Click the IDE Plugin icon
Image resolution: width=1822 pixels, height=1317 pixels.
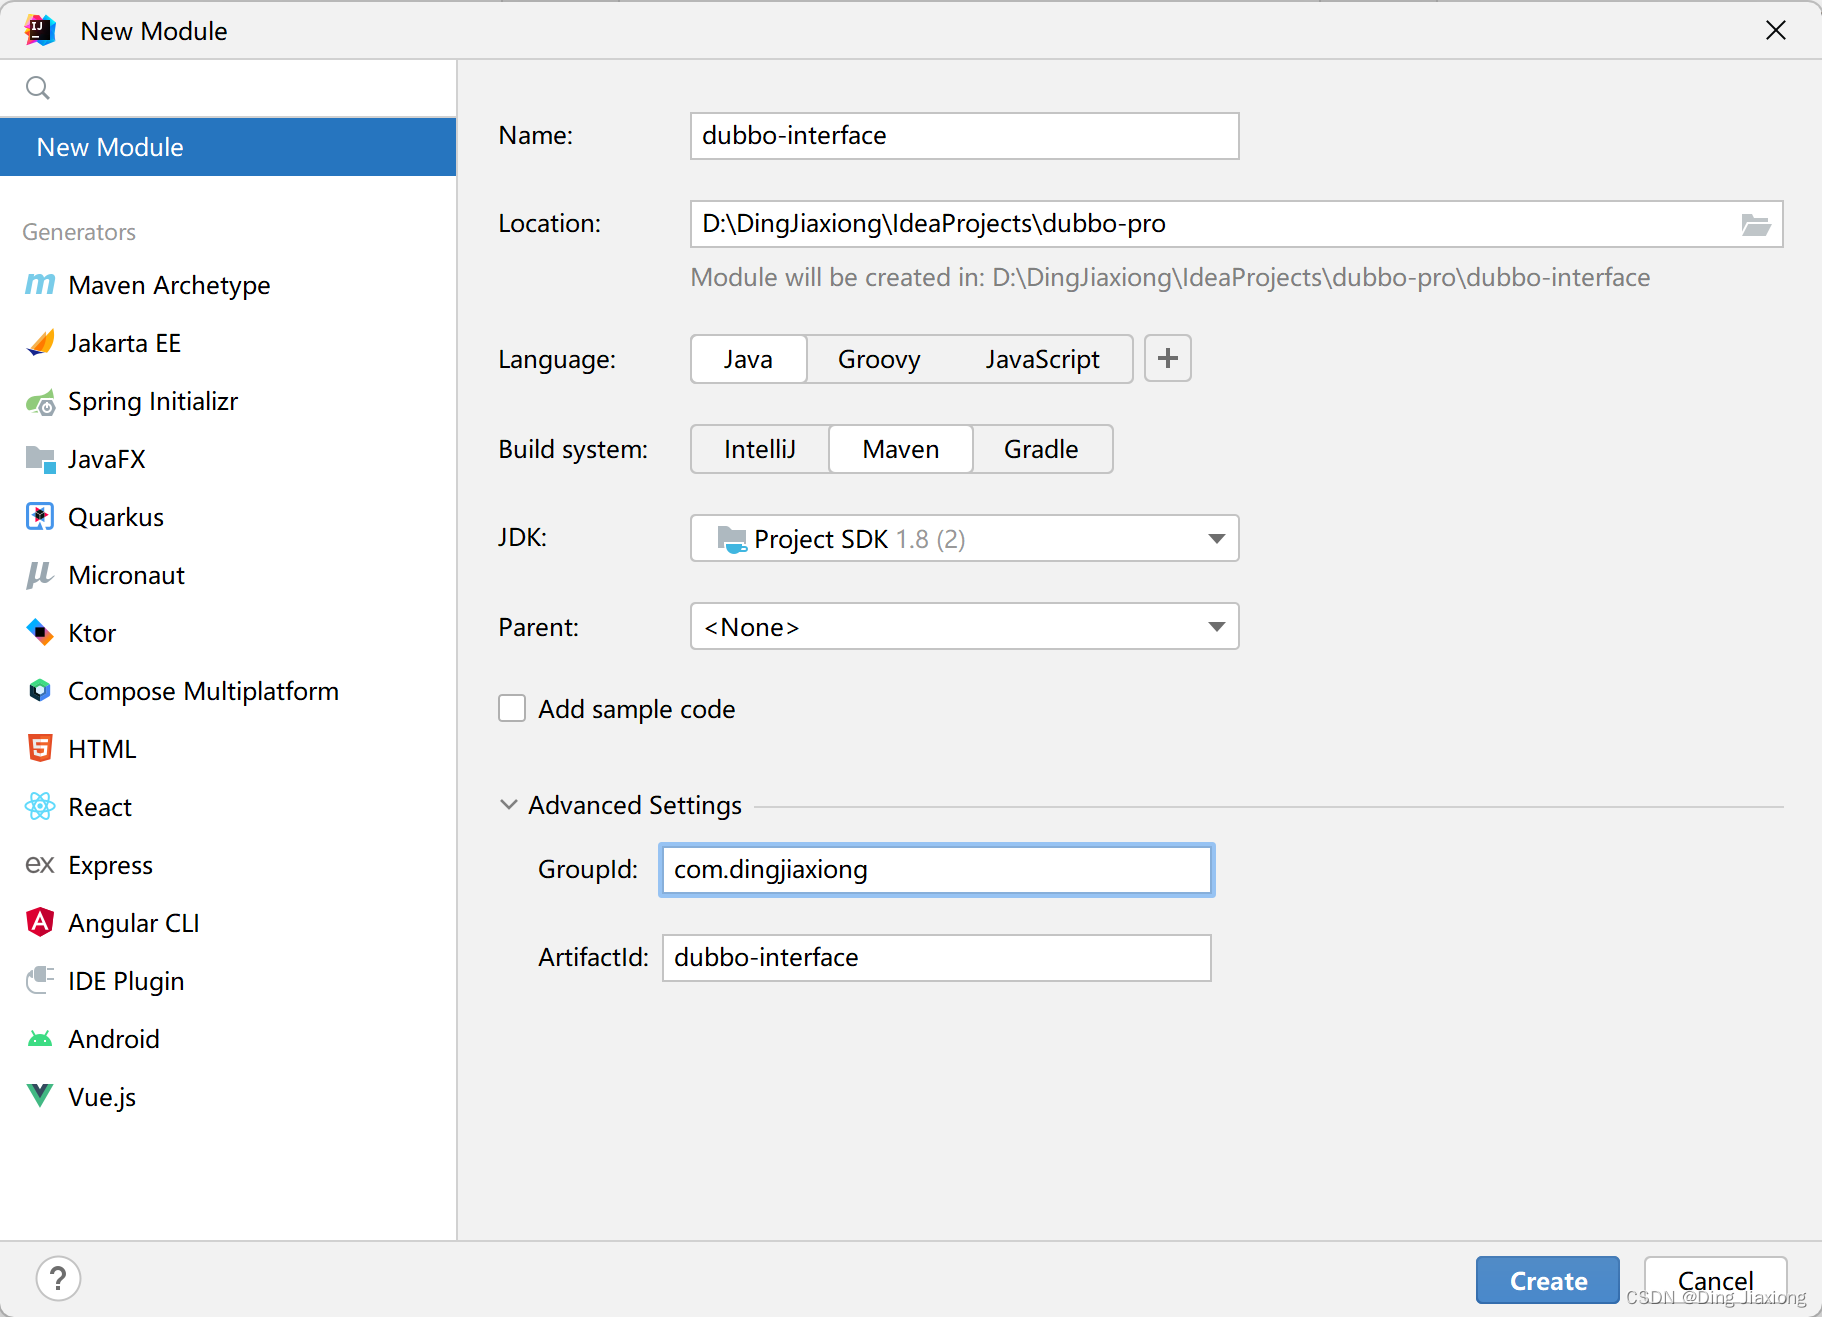click(40, 980)
